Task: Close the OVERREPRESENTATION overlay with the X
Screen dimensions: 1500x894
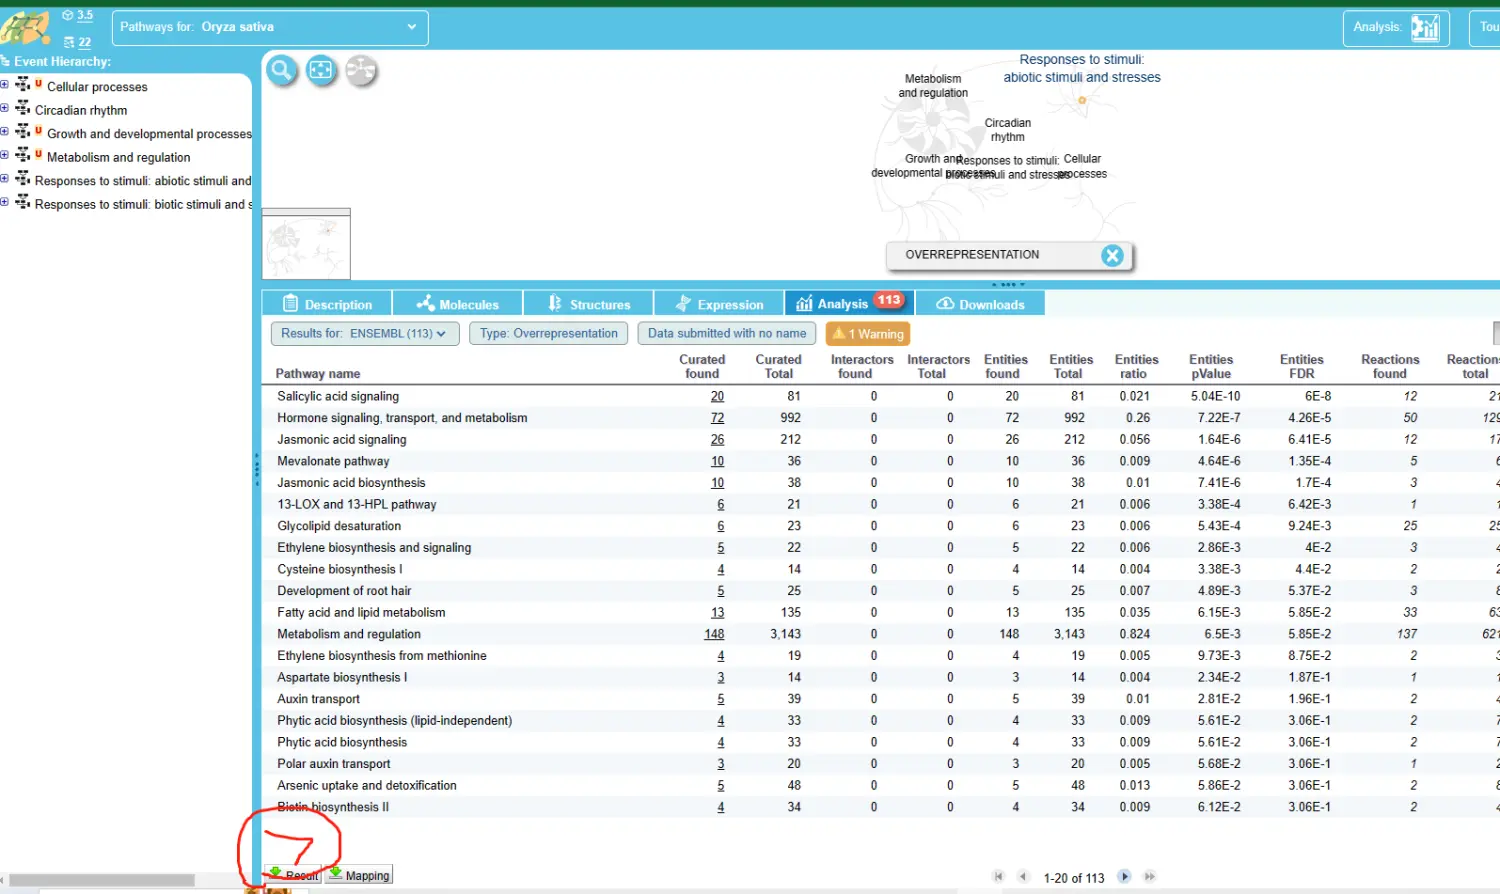Action: point(1112,256)
